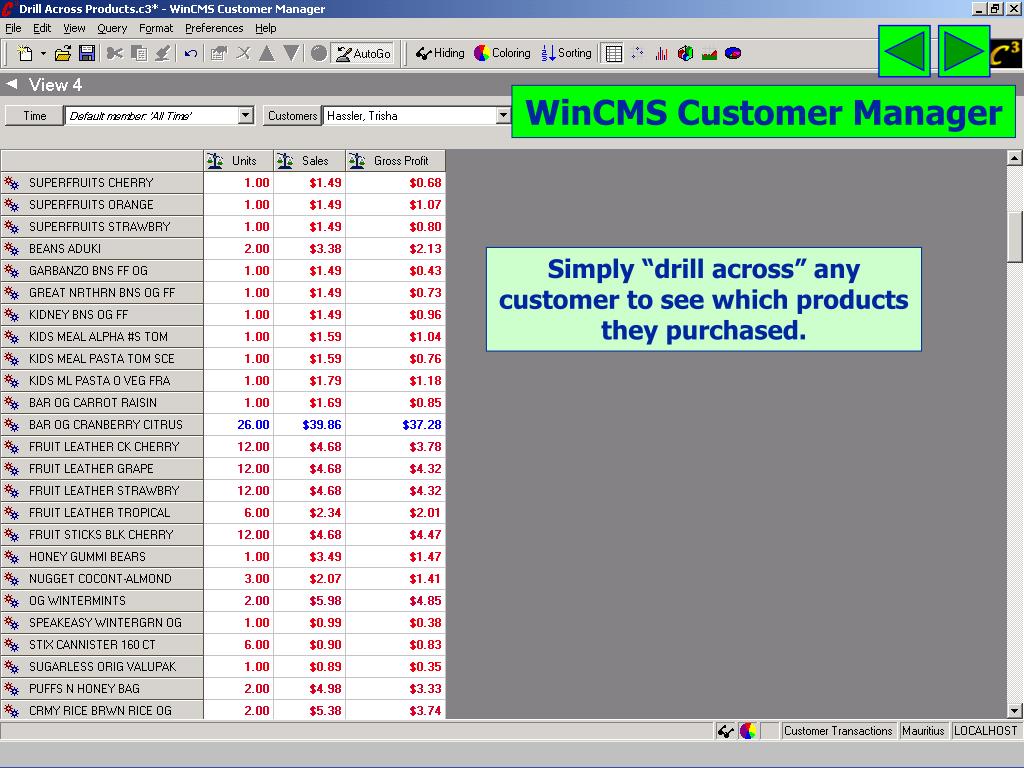
Task: Click the scroll down arrow of table
Action: 1014,711
